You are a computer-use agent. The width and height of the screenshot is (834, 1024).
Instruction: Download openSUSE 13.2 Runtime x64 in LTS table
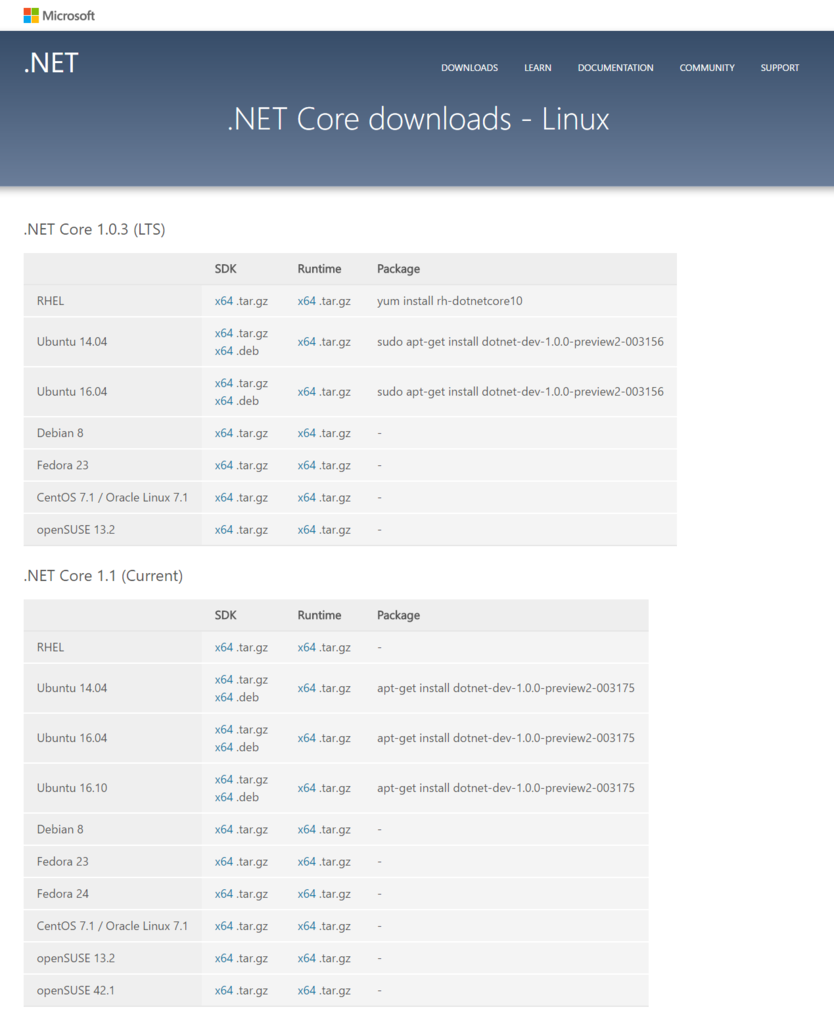coord(307,530)
